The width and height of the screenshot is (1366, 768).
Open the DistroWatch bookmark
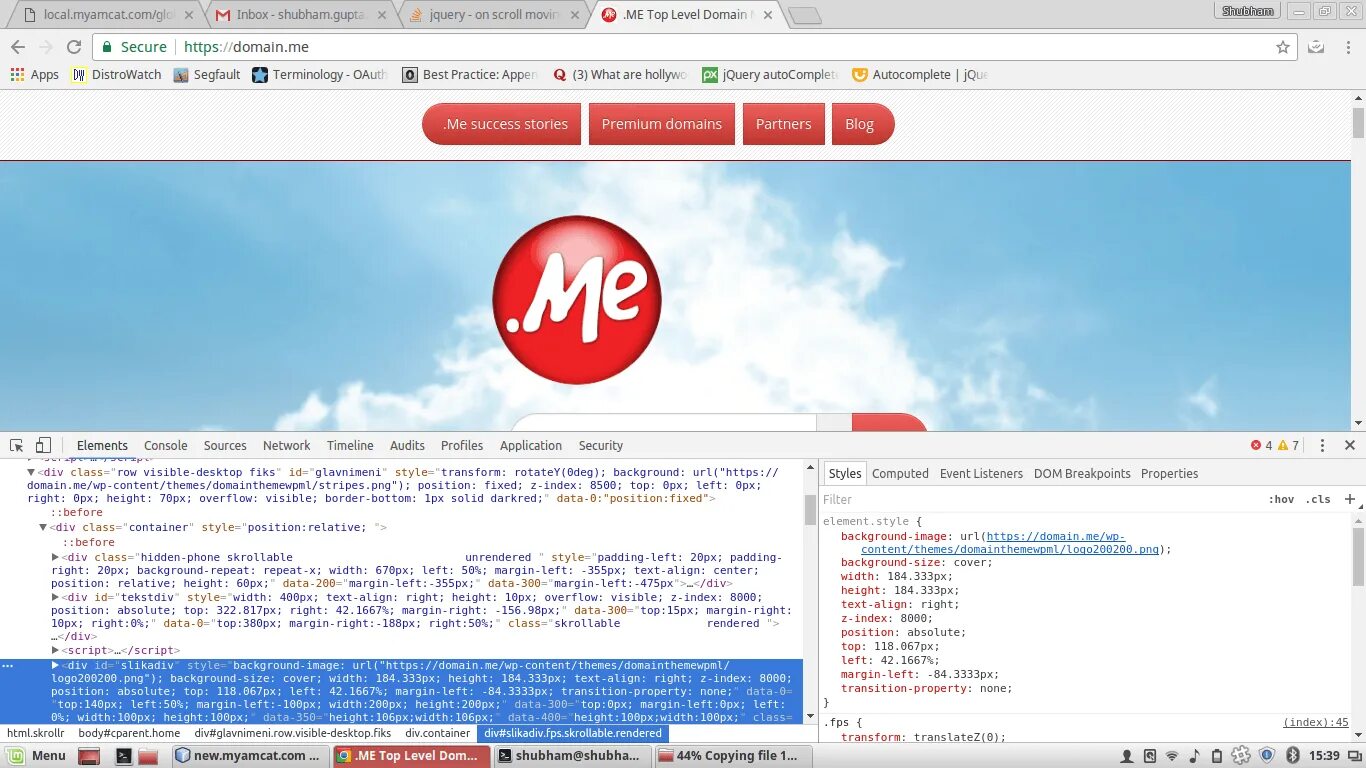(116, 74)
